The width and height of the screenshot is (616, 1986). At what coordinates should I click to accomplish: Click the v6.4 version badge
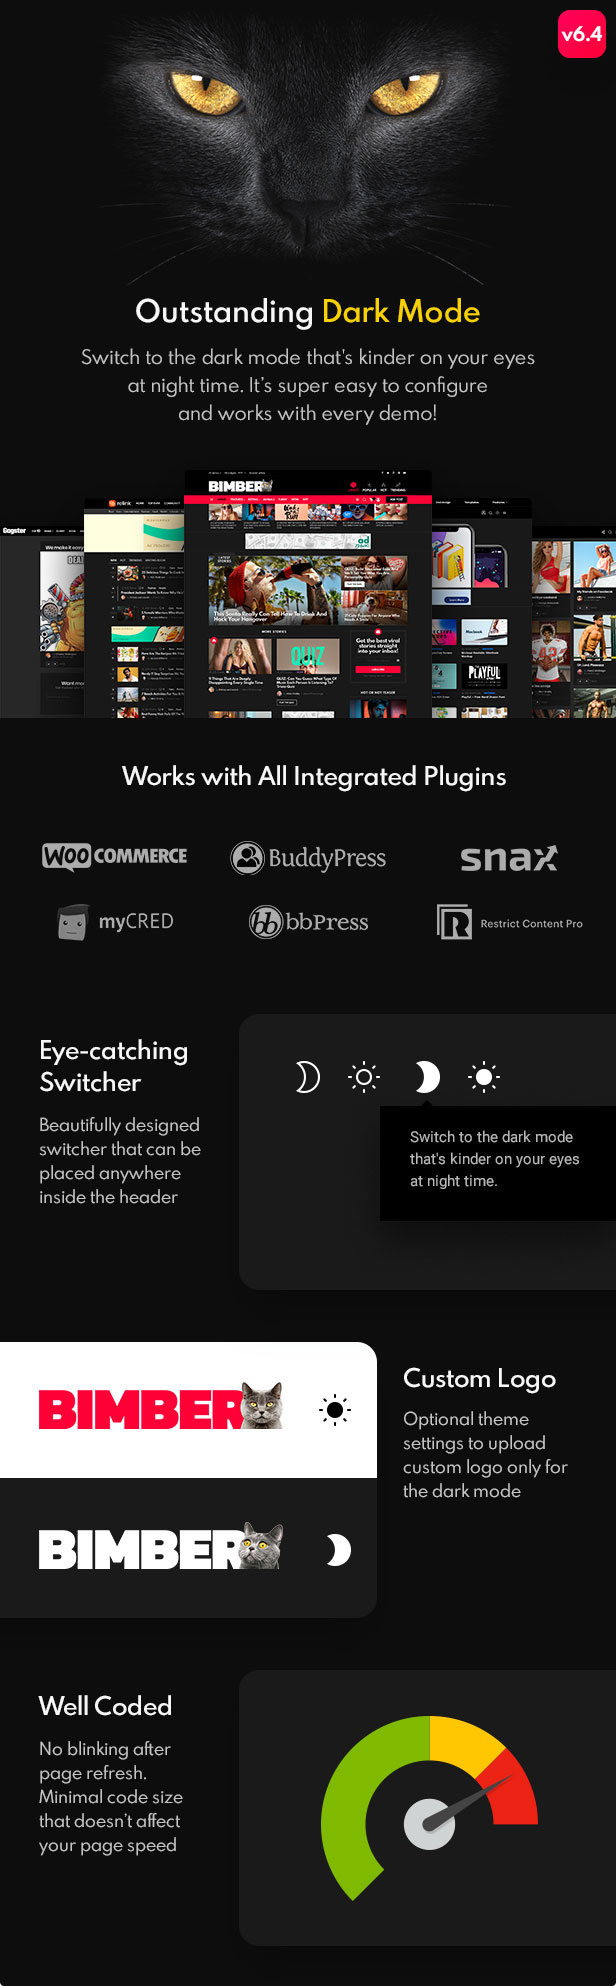581,34
